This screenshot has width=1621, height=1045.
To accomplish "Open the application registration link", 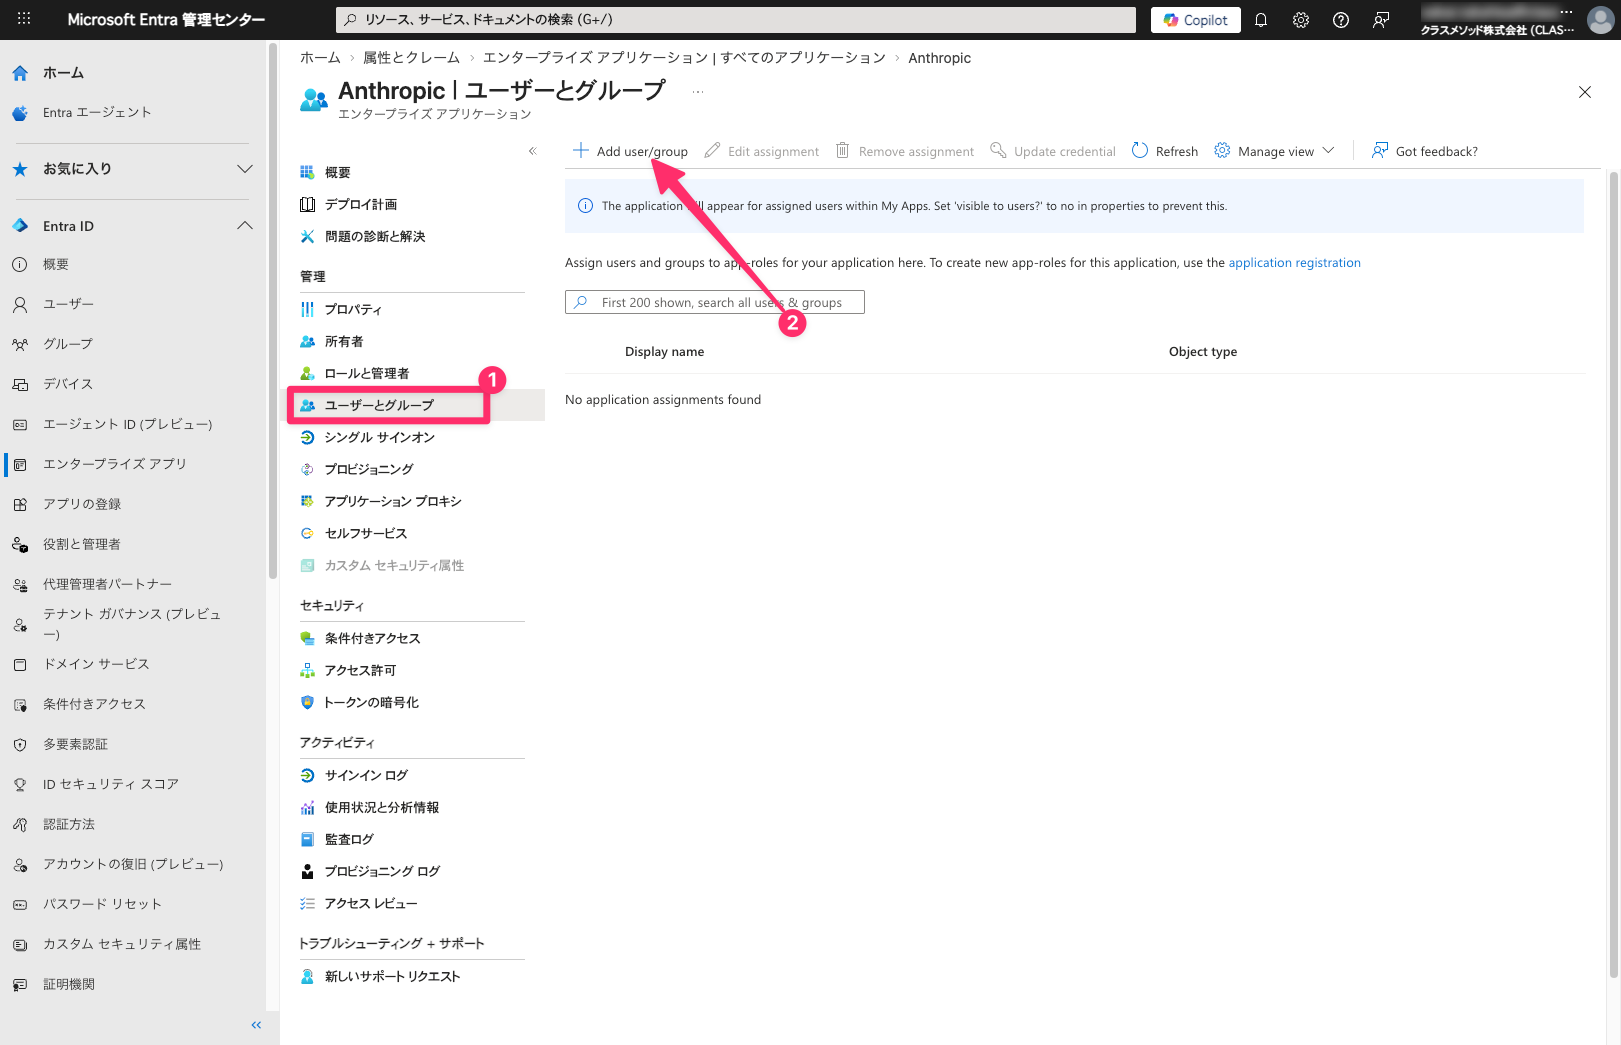I will pos(1294,263).
